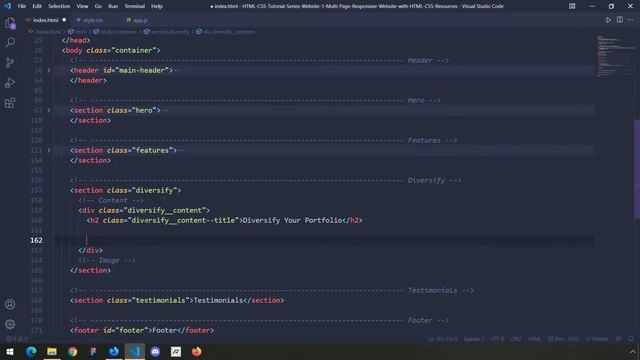Click the Visual Studio Code taskbar icon
This screenshot has height=360, width=640.
click(x=135, y=351)
